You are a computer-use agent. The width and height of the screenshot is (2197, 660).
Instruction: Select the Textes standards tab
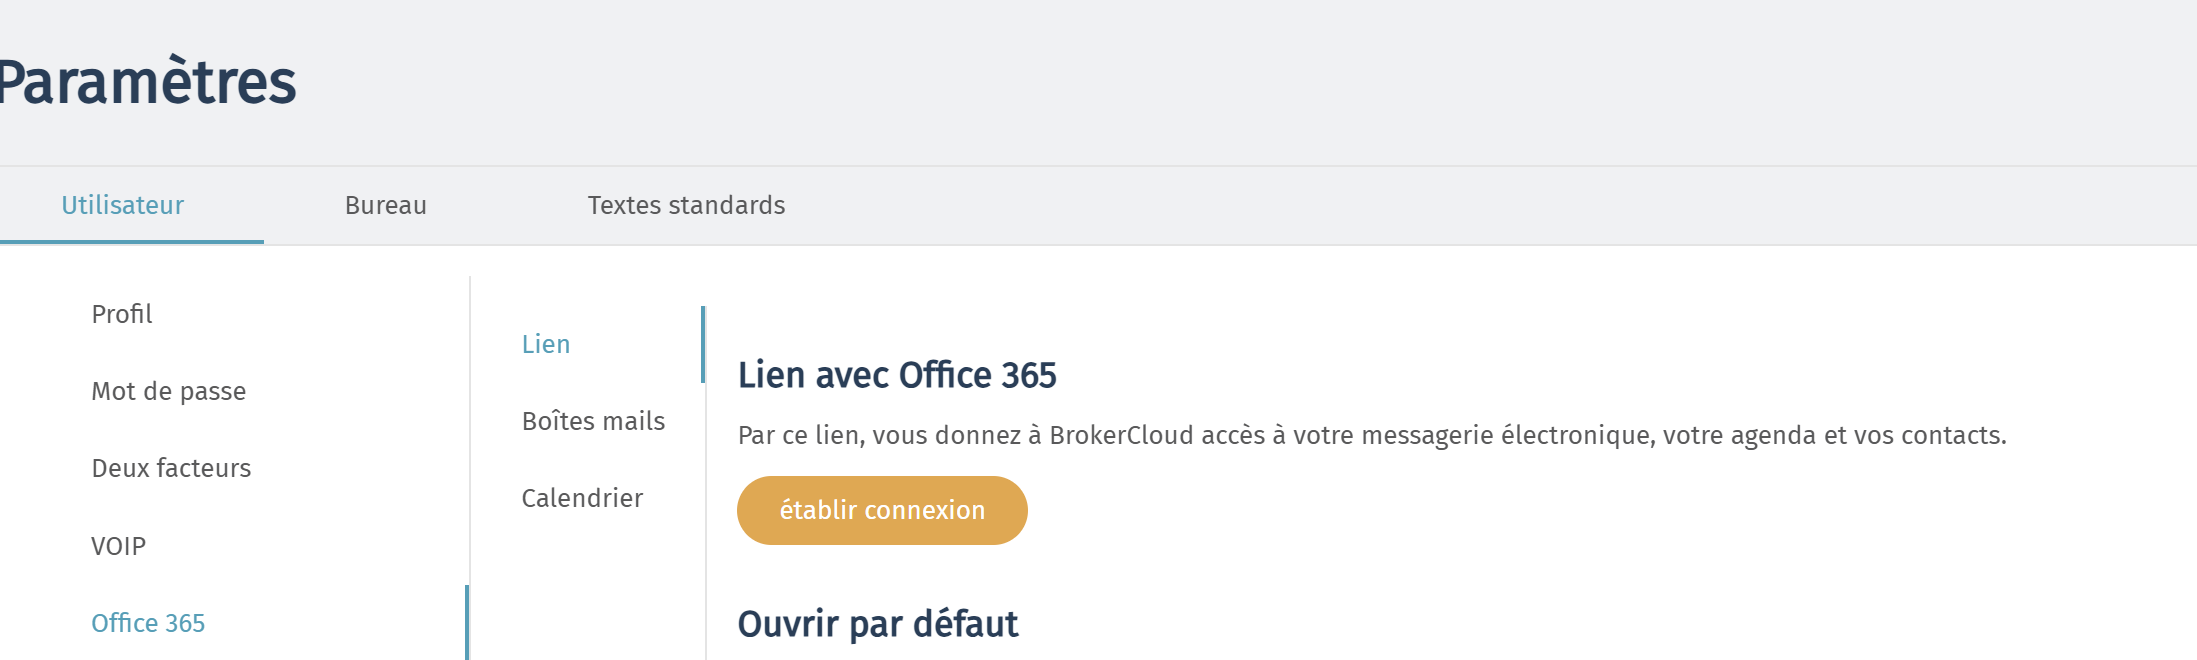pyautogui.click(x=686, y=205)
